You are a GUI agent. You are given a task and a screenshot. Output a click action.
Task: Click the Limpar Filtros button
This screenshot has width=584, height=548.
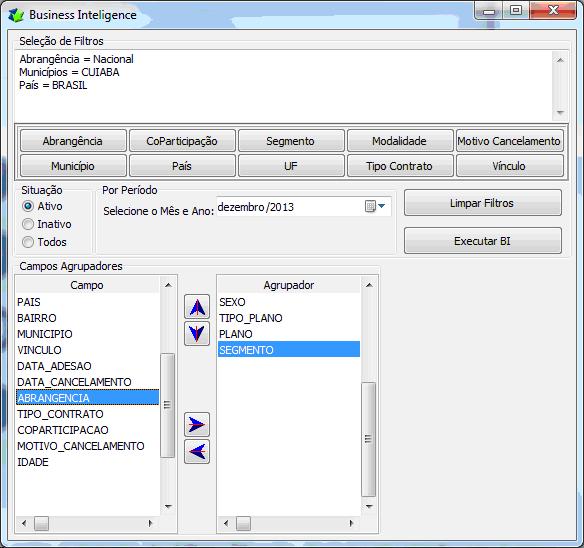[x=483, y=203]
